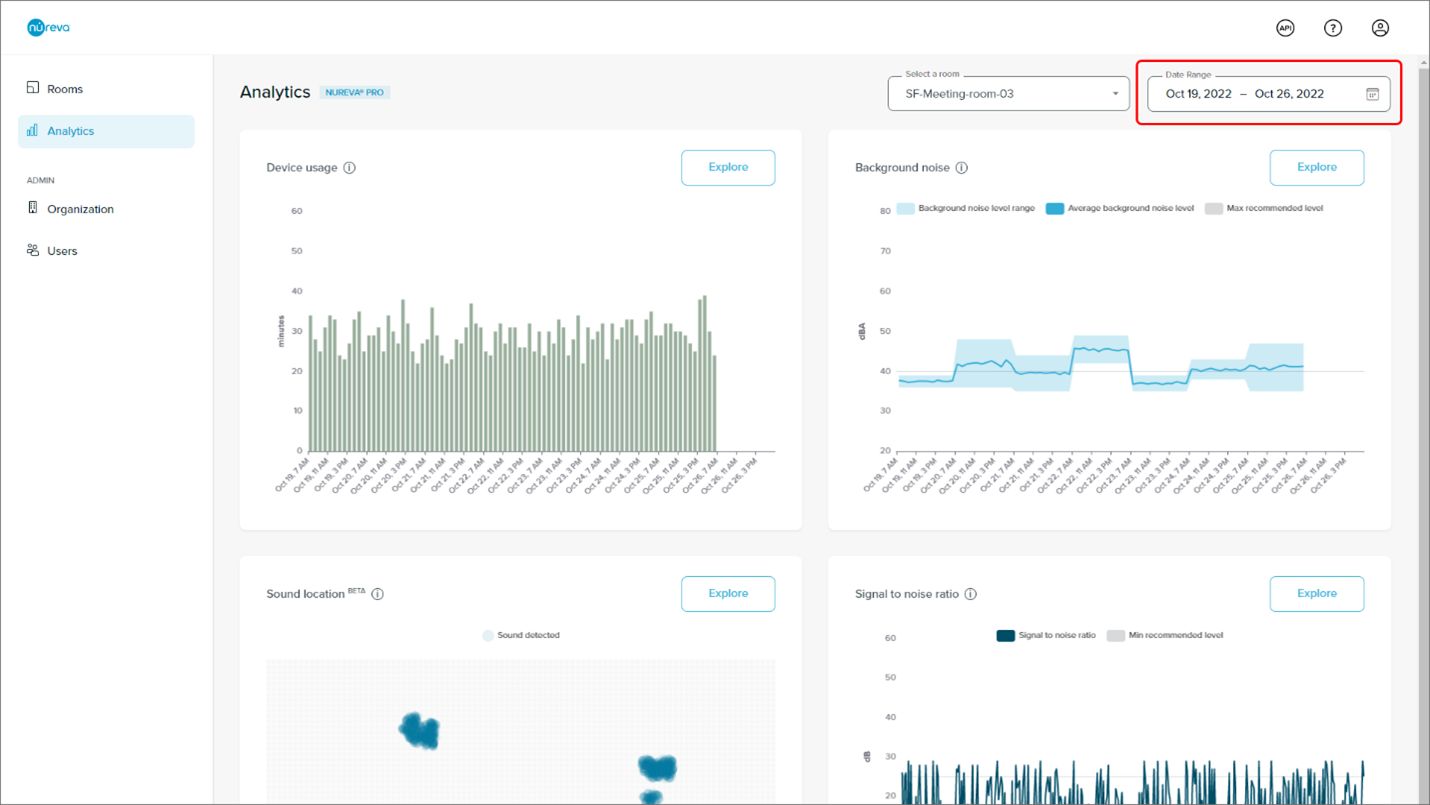The width and height of the screenshot is (1430, 805).
Task: Click the ADMIN section label
Action: click(x=41, y=181)
